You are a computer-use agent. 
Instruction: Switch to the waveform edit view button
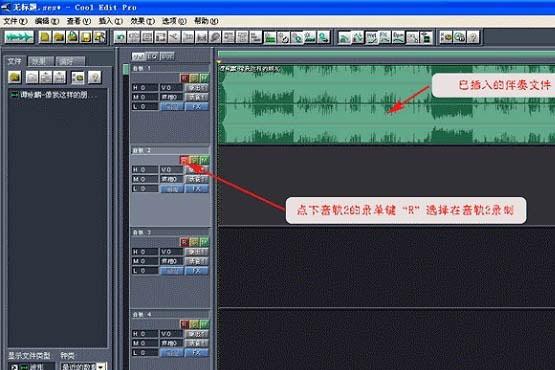19,37
